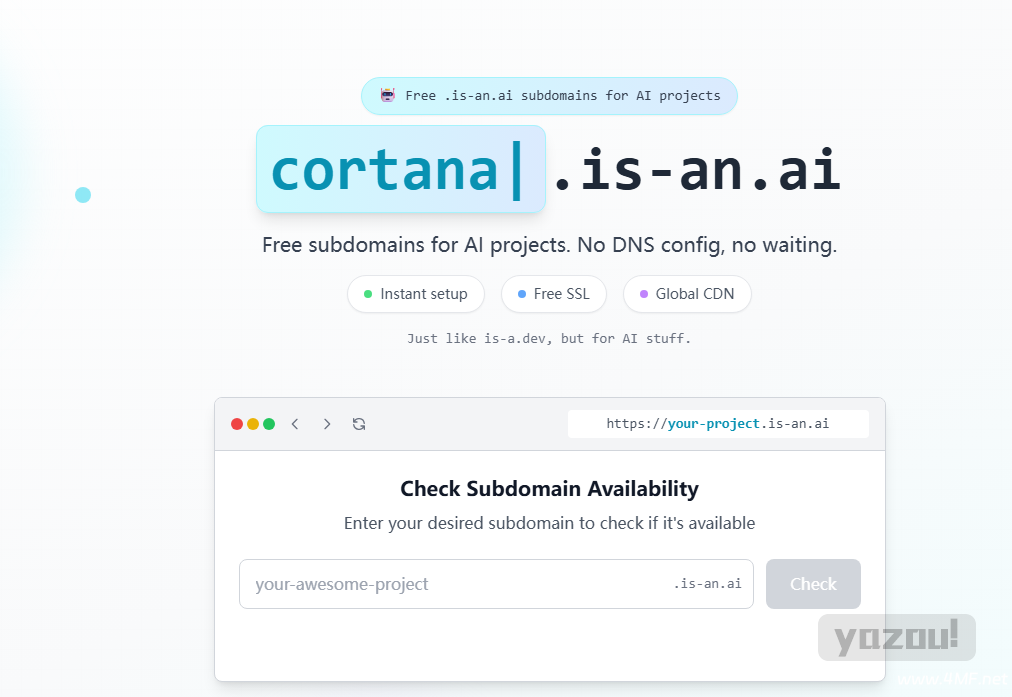Click the red window dot
The image size is (1012, 697).
237,424
